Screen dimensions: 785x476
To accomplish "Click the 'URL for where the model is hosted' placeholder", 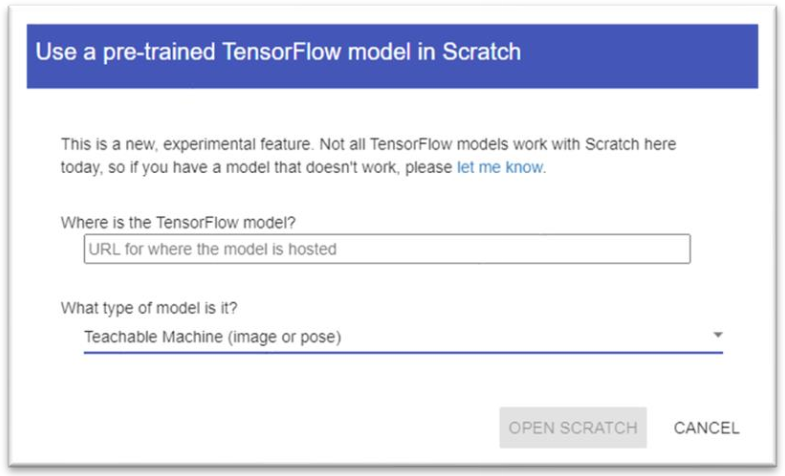I will point(212,249).
